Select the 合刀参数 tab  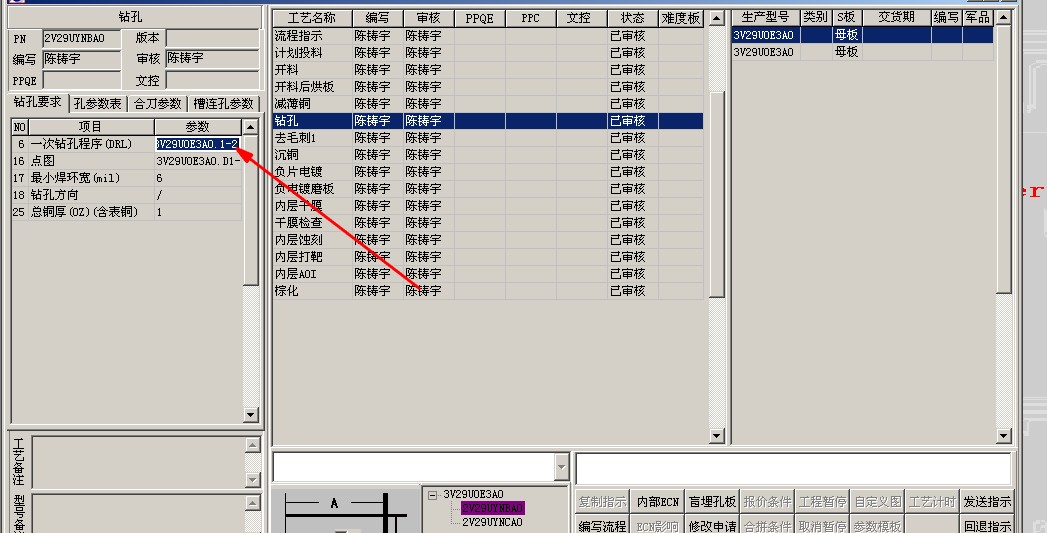(158, 104)
